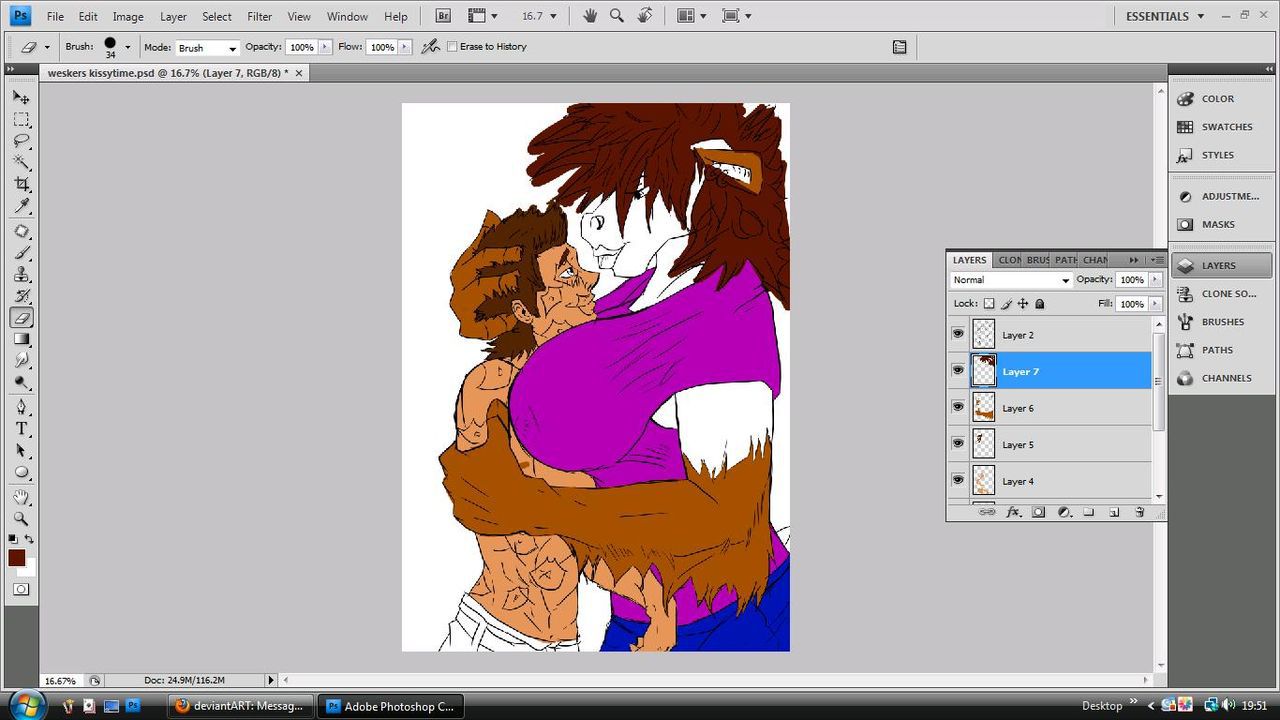Screen dimensions: 1280x720
Task: Open layer blend mode dropdown
Action: click(1011, 280)
